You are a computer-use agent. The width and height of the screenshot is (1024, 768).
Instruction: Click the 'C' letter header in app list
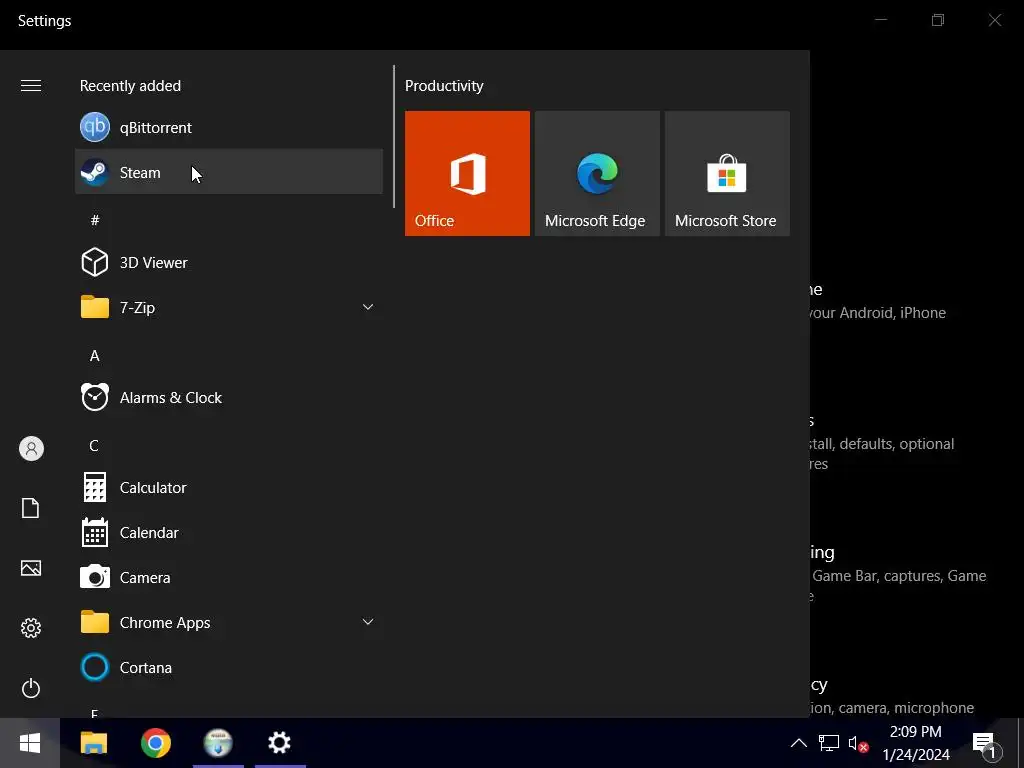94,445
